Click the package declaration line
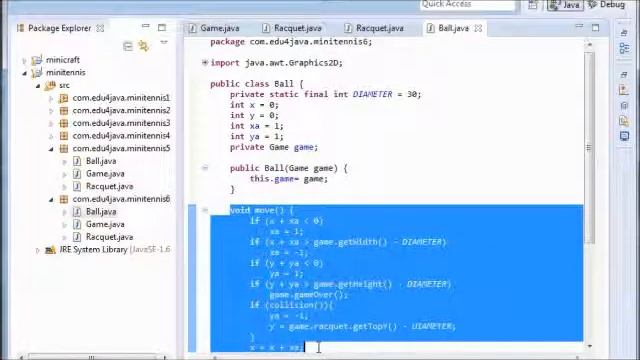The height and width of the screenshot is (360, 640). point(291,42)
